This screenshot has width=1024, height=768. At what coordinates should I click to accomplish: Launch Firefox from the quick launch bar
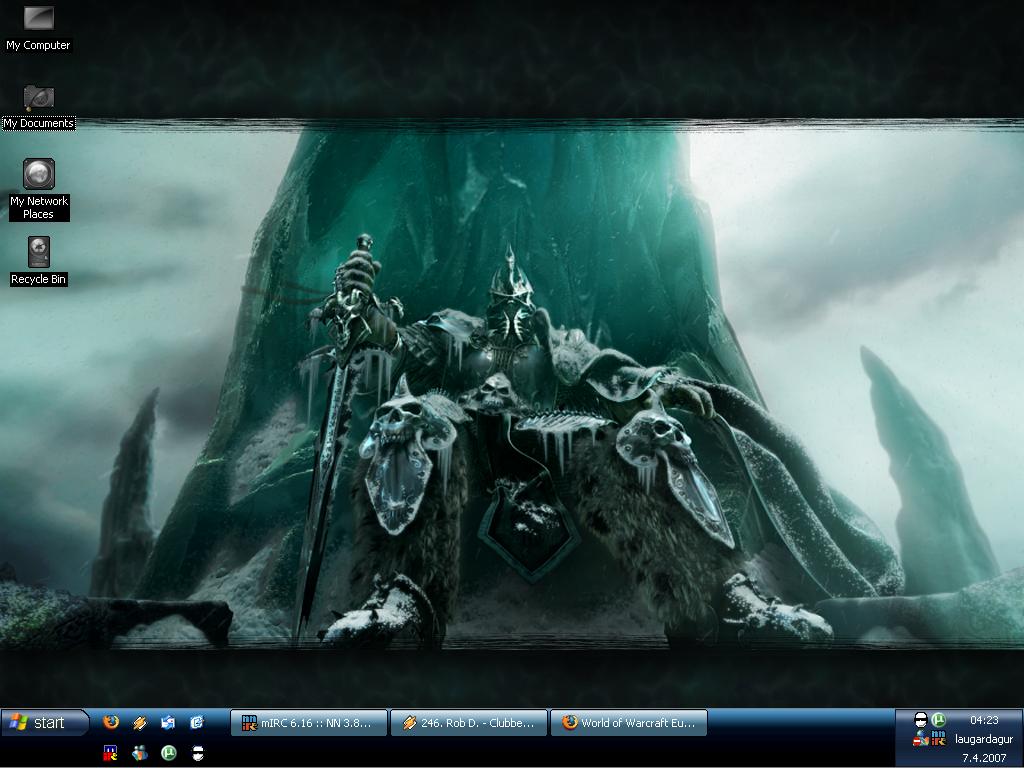click(x=111, y=722)
